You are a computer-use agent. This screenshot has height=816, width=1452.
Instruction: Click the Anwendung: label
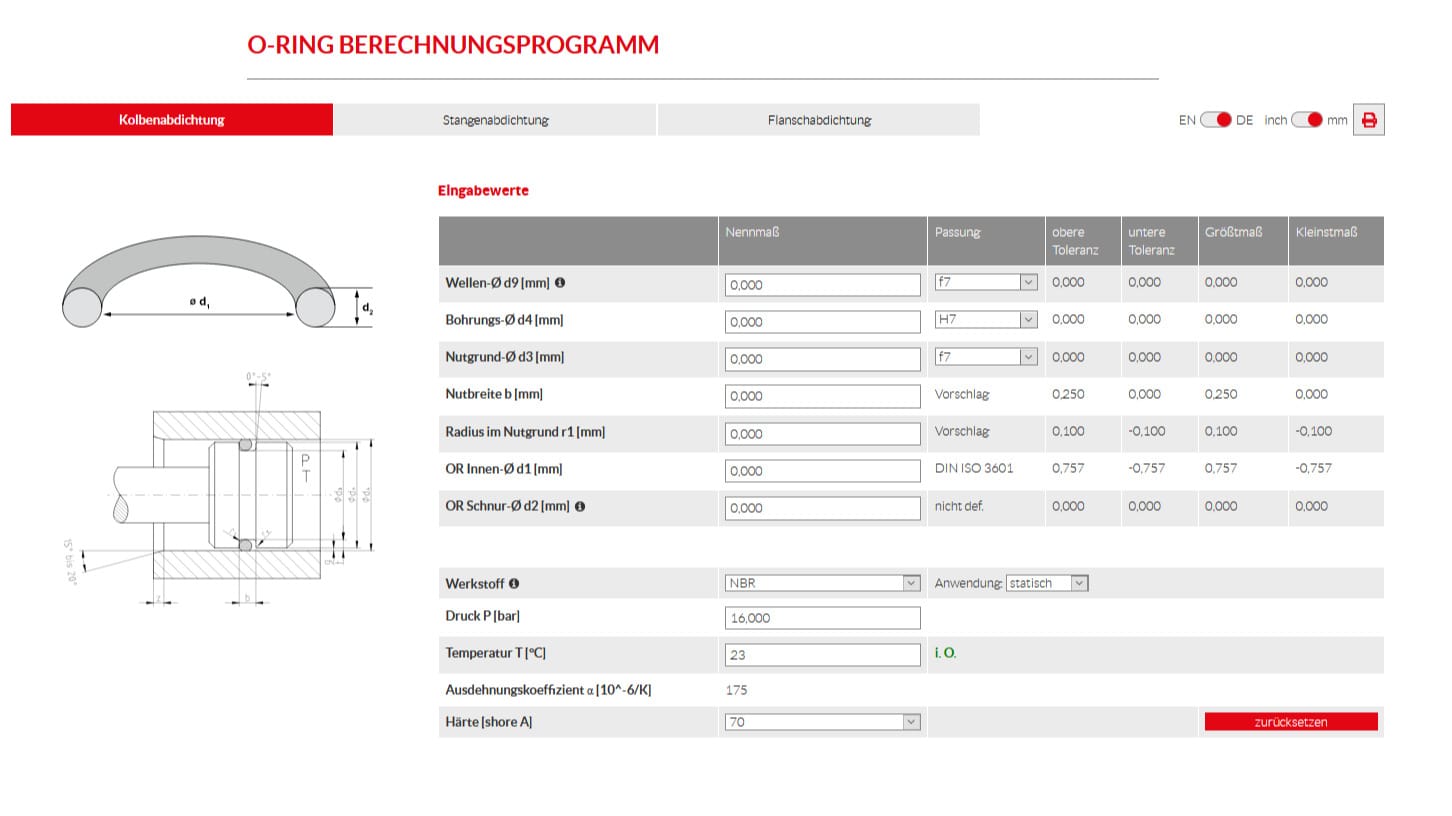(x=968, y=583)
